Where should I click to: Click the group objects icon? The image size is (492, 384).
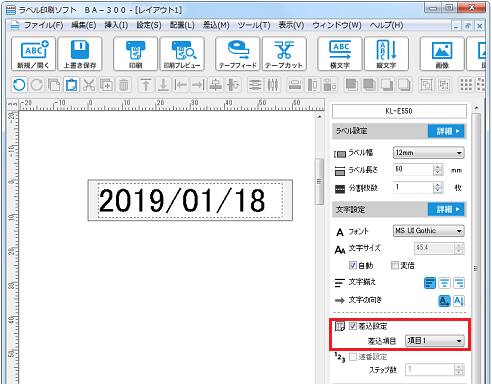point(426,85)
